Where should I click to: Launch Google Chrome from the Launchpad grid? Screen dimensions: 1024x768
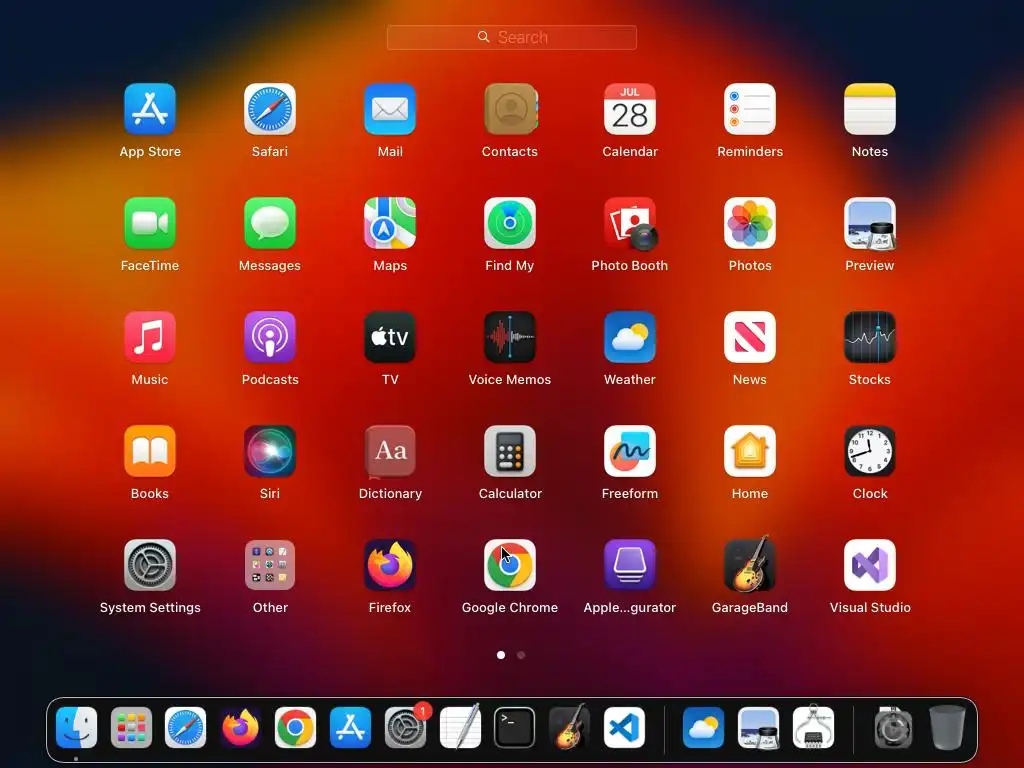coord(510,565)
